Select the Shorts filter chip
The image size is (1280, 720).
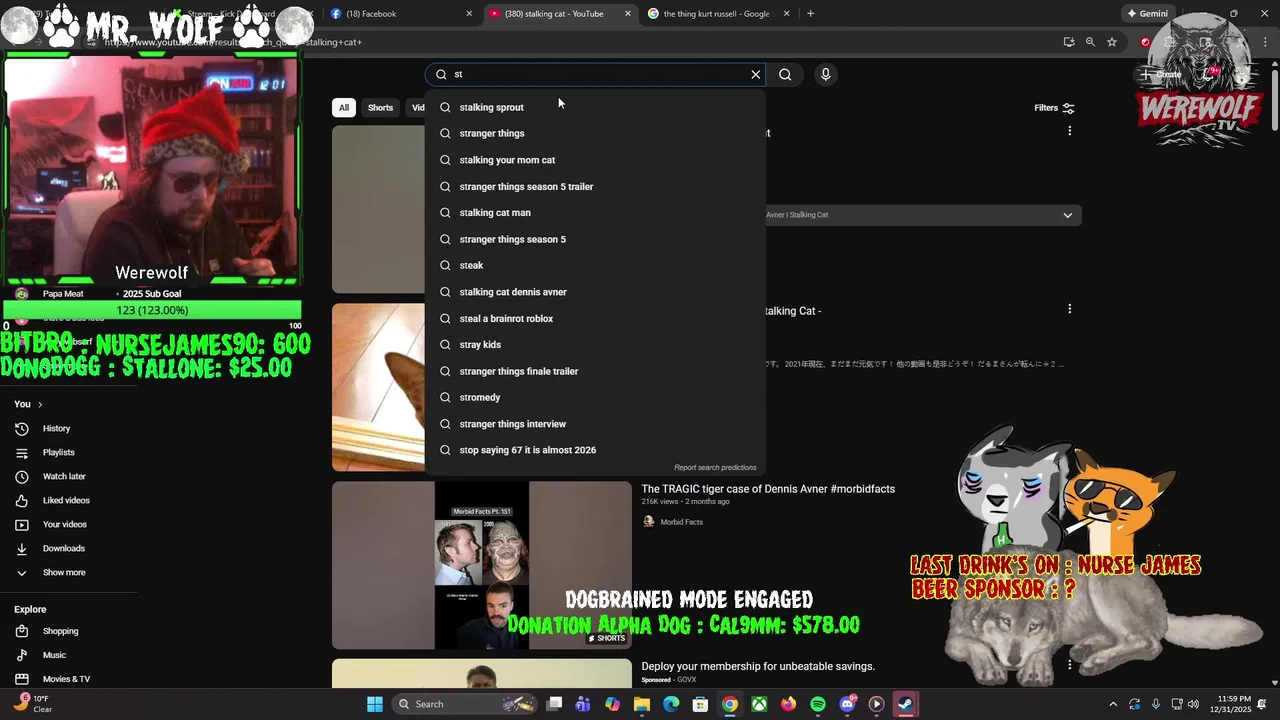click(x=380, y=108)
